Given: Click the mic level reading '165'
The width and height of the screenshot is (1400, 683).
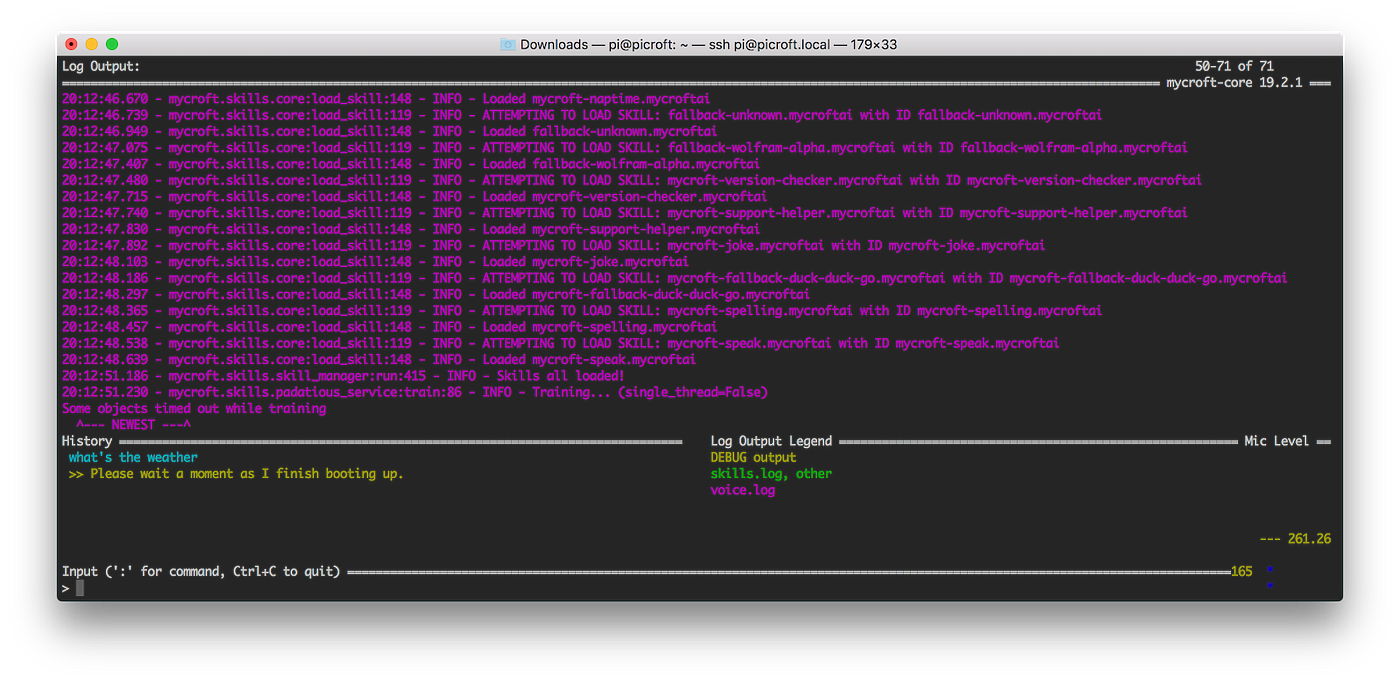Looking at the screenshot, I should click(1241, 571).
